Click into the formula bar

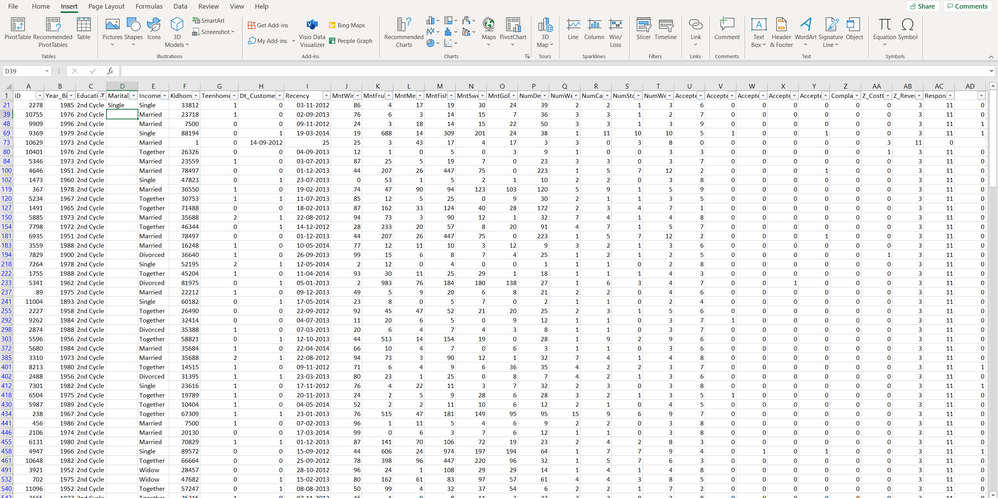554,71
